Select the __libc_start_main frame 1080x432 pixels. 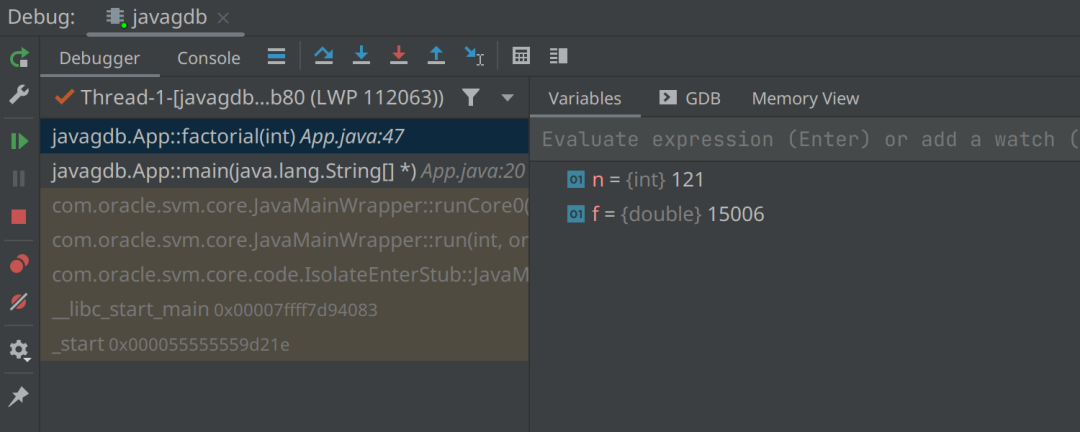(x=284, y=309)
